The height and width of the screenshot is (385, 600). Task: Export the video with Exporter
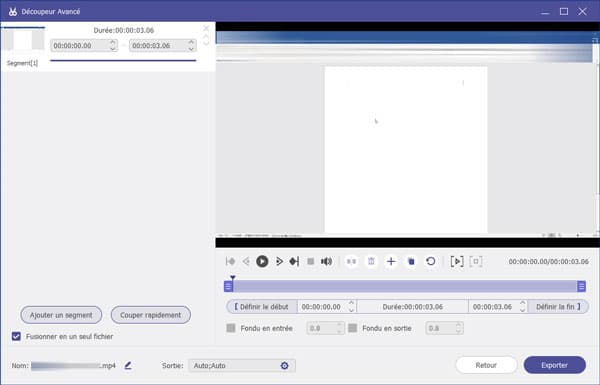point(554,365)
